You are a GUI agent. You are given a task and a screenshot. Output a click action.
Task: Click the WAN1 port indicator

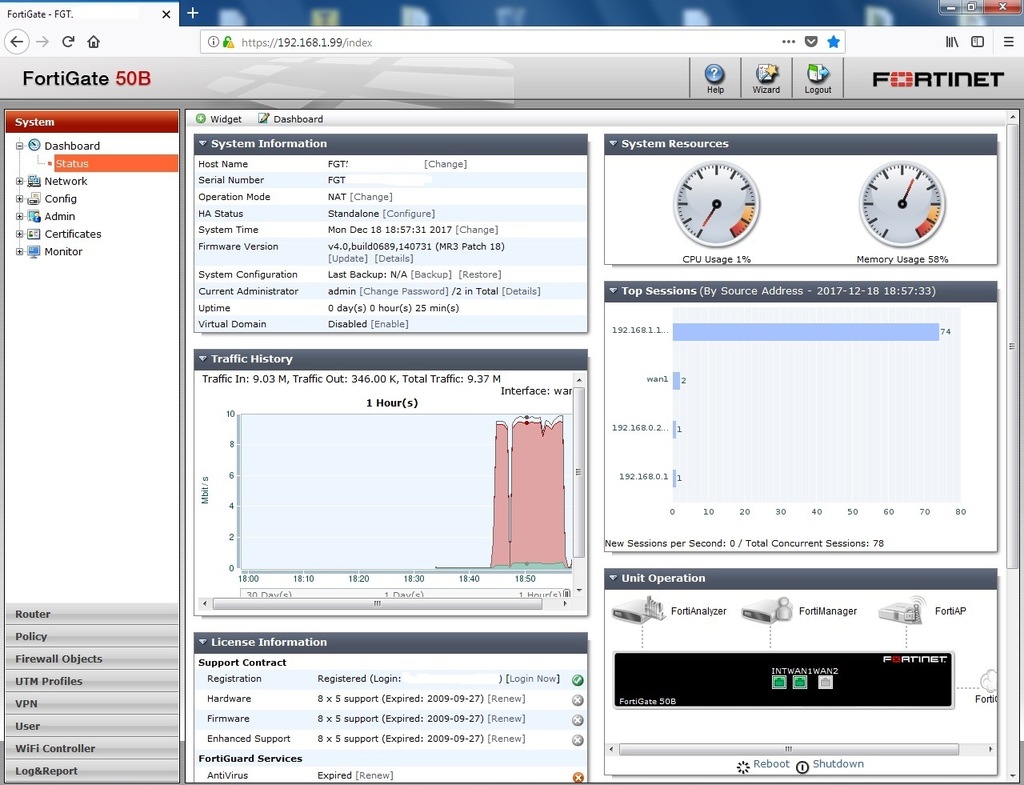(800, 682)
